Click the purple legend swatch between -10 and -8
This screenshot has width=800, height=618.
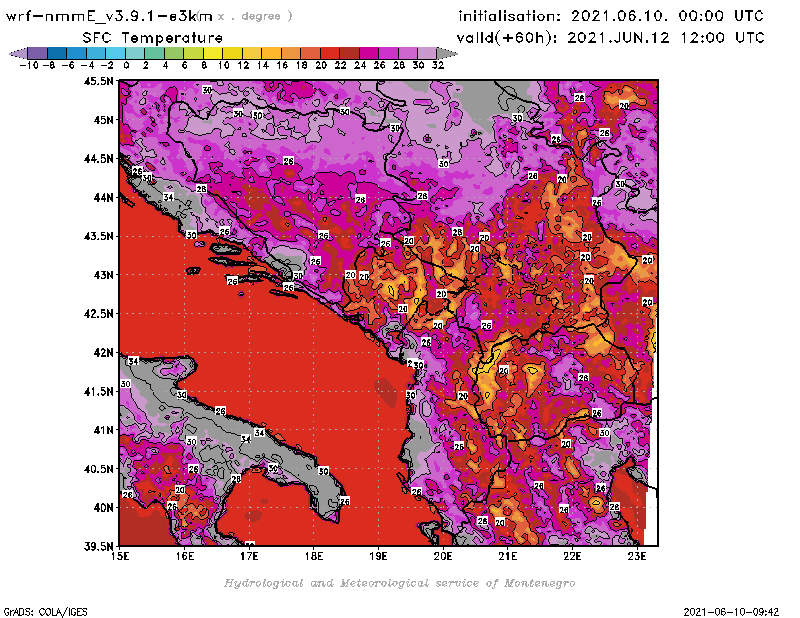click(38, 53)
